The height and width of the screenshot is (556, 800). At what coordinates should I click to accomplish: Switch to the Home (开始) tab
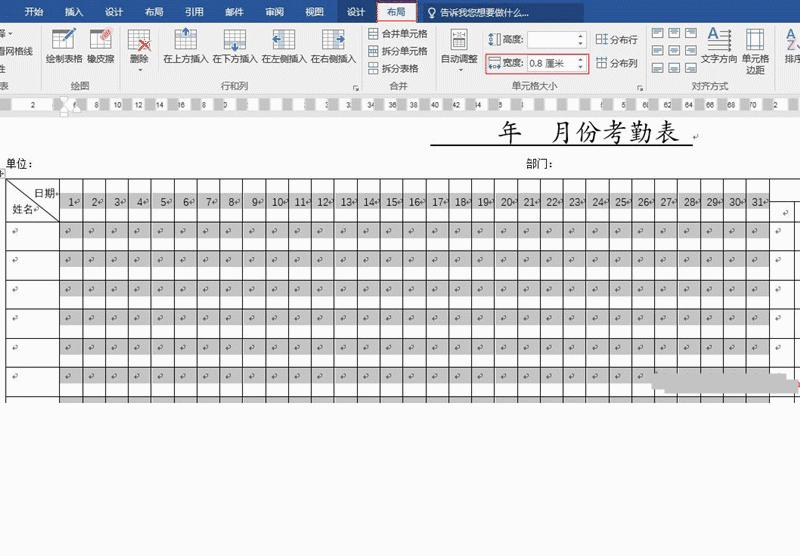[34, 12]
